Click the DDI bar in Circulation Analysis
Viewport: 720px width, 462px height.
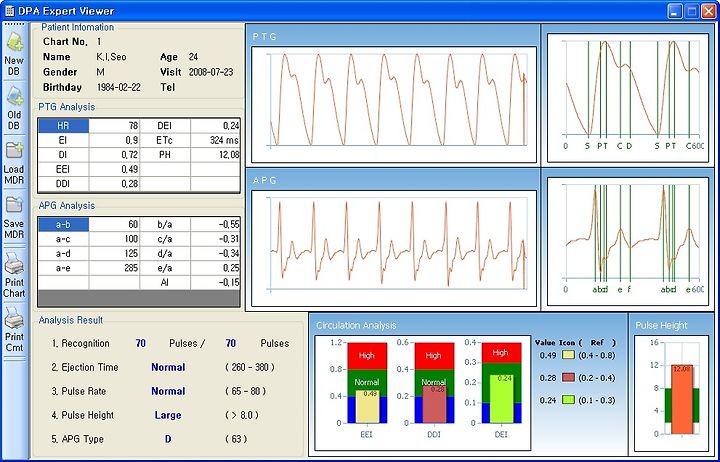434,404
